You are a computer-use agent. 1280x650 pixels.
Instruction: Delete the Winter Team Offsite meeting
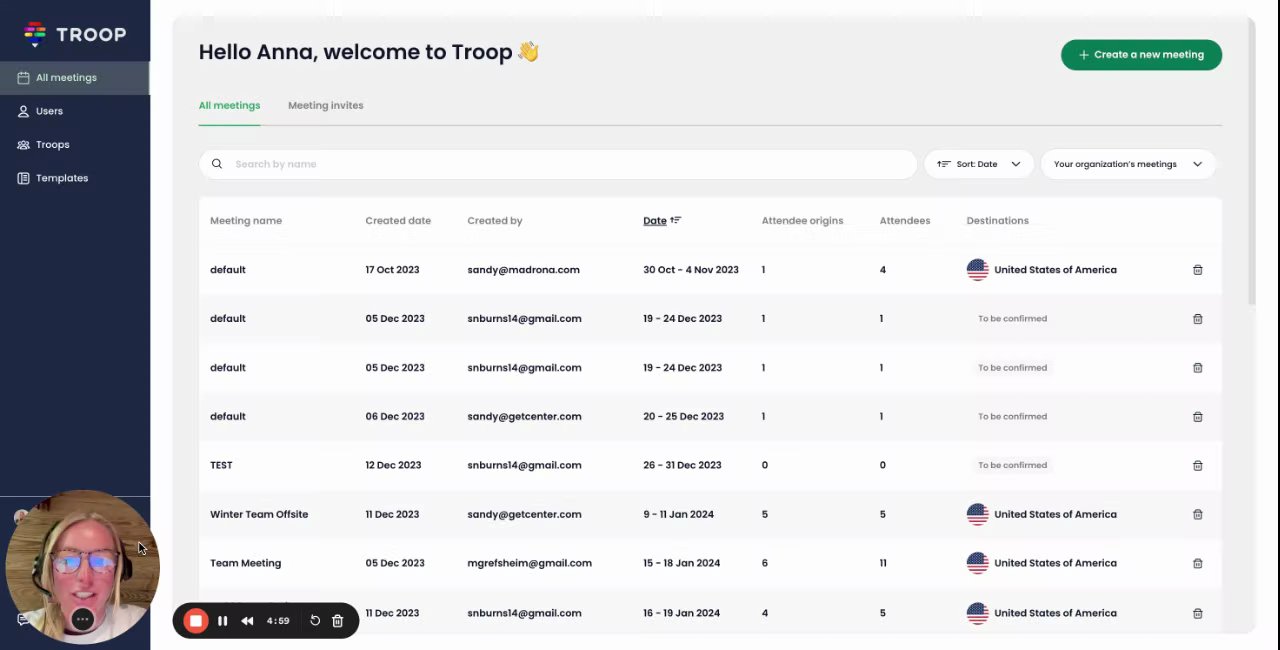click(1197, 515)
